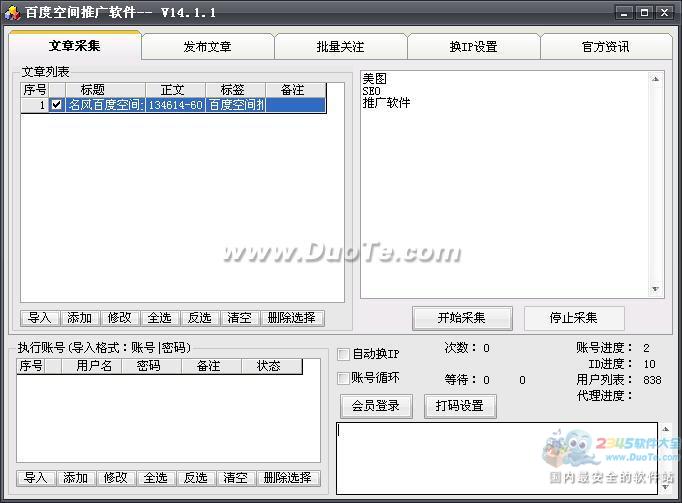
Task: Click 全选 under the account list
Action: tap(156, 478)
